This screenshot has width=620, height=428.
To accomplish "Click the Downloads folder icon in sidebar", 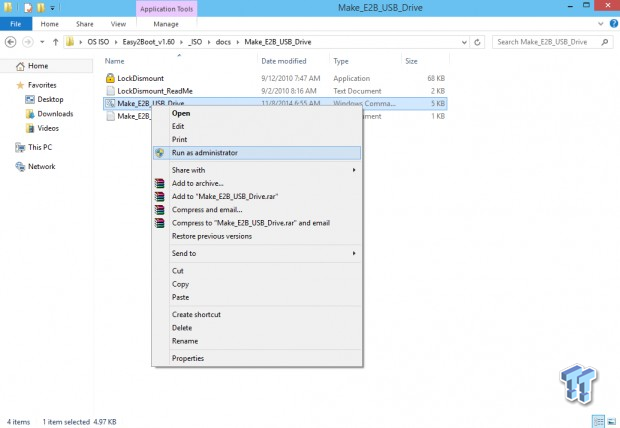I will click(x=30, y=114).
